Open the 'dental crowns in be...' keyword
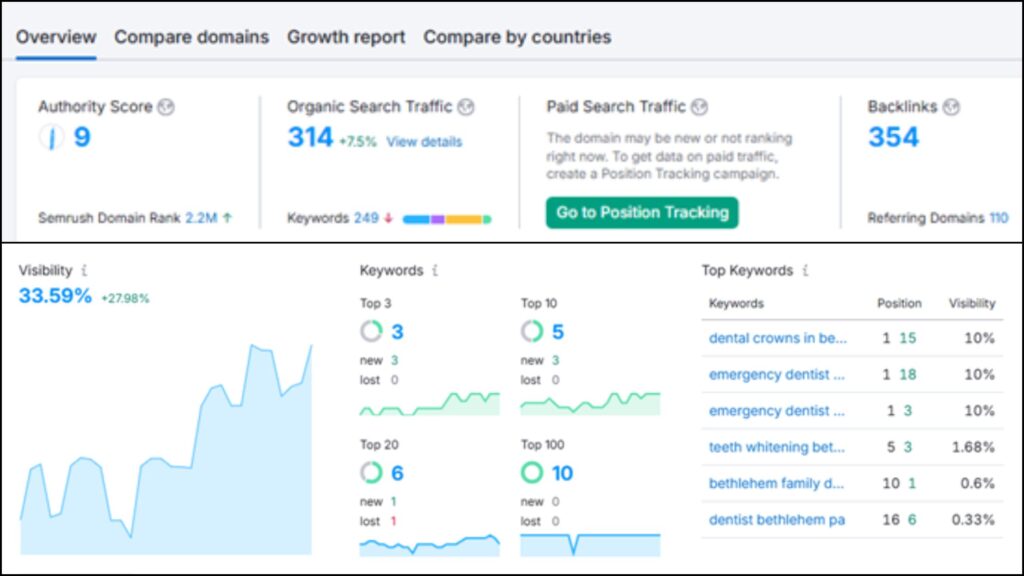This screenshot has width=1024, height=576. 777,338
